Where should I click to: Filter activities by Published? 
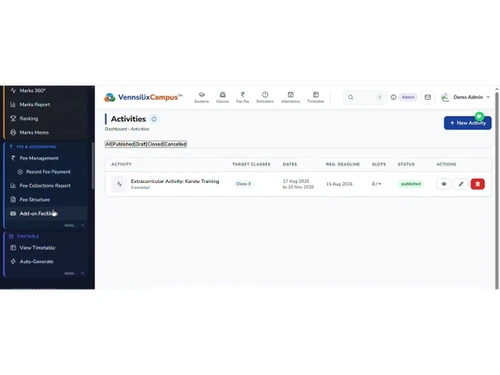(123, 144)
